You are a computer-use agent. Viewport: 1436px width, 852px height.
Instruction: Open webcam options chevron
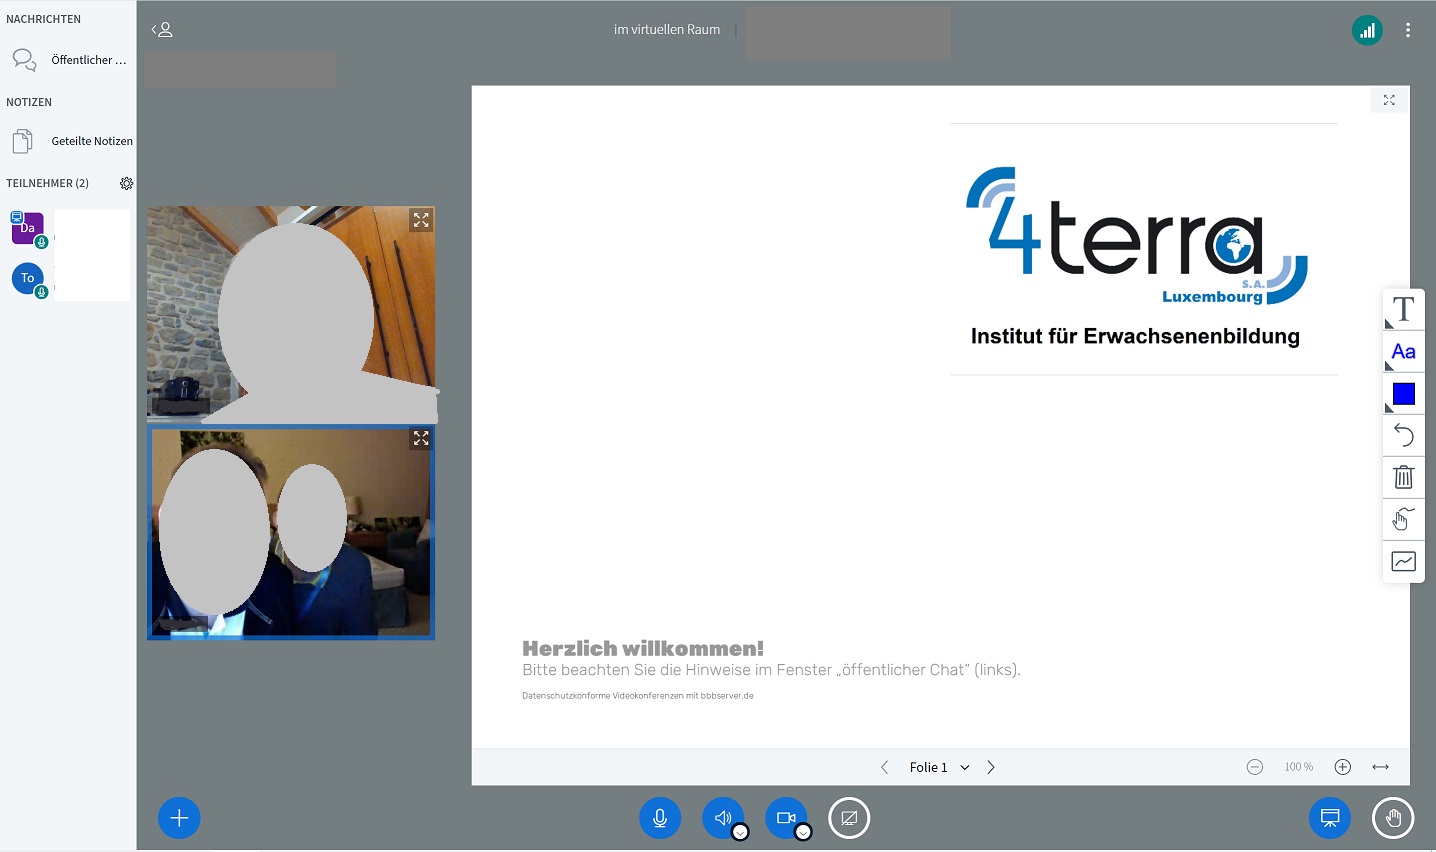[803, 832]
